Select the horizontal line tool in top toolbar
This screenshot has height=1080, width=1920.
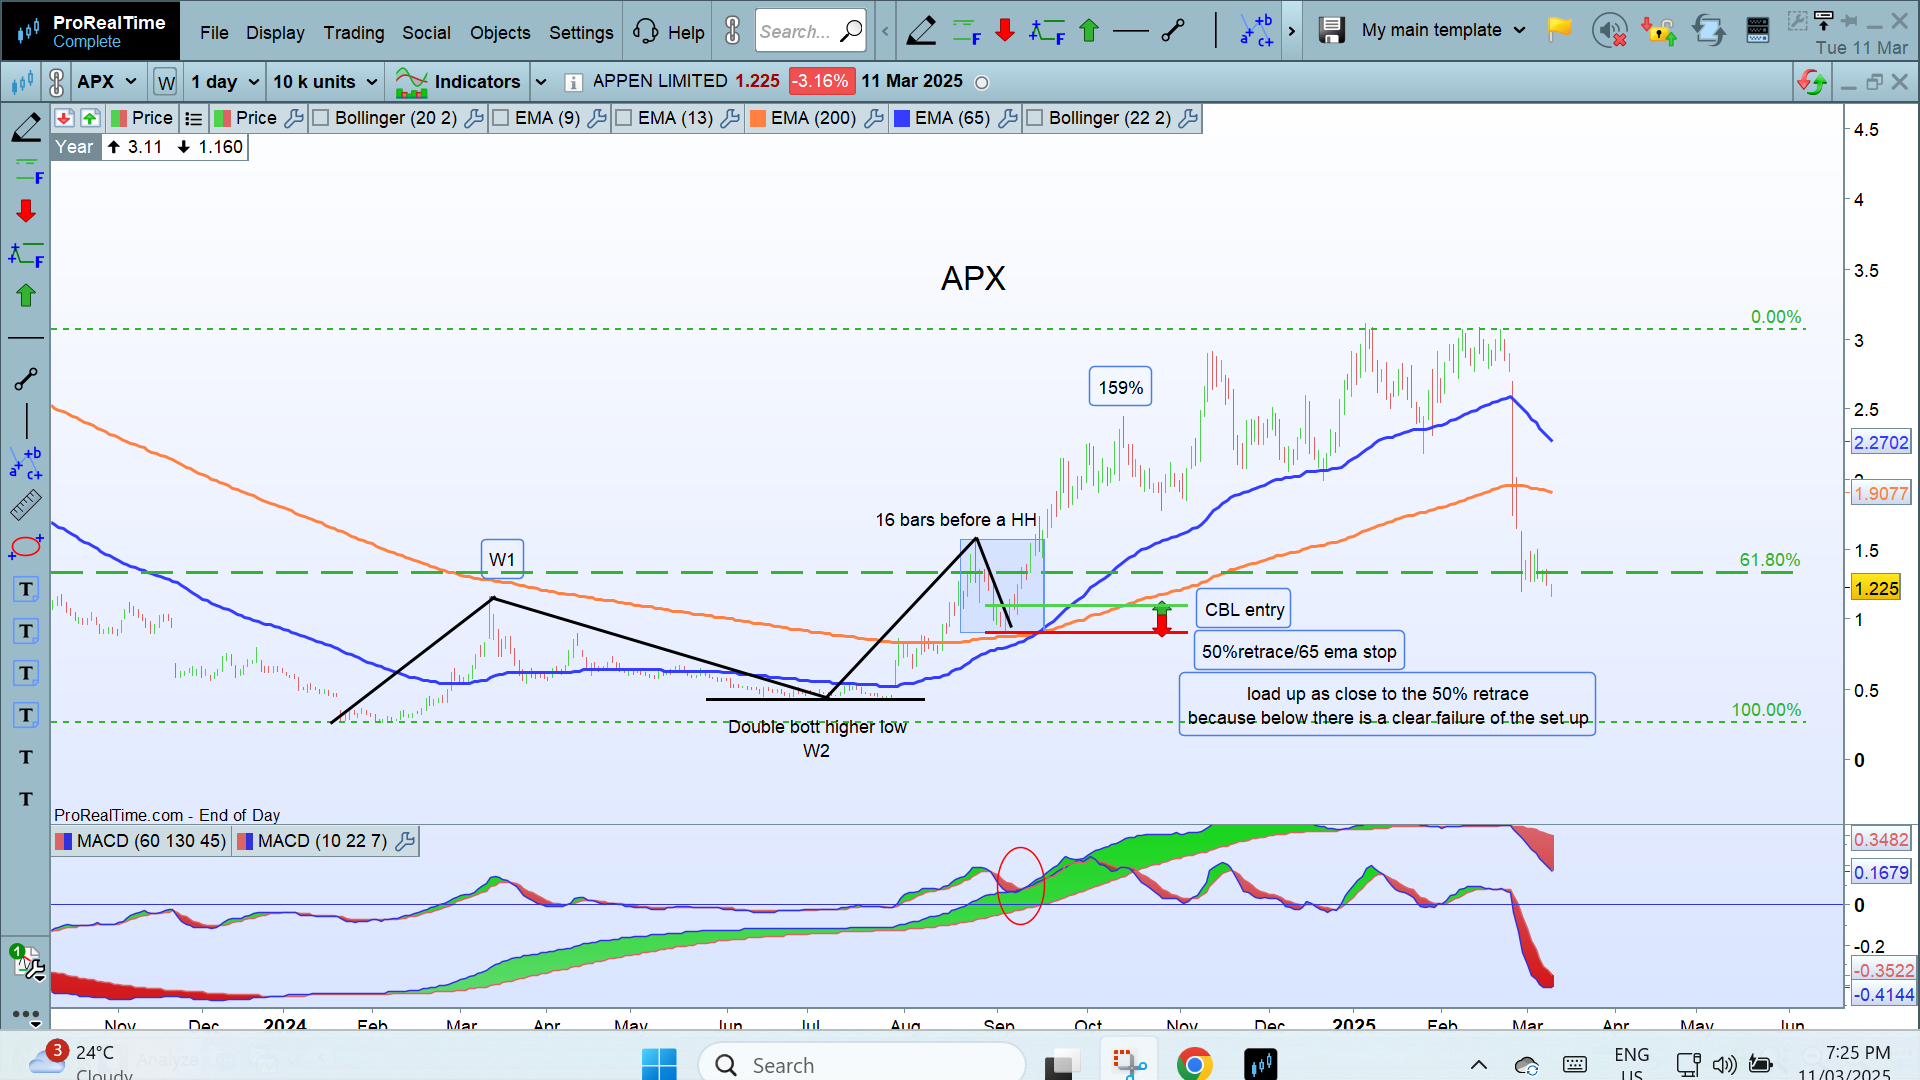(1131, 31)
